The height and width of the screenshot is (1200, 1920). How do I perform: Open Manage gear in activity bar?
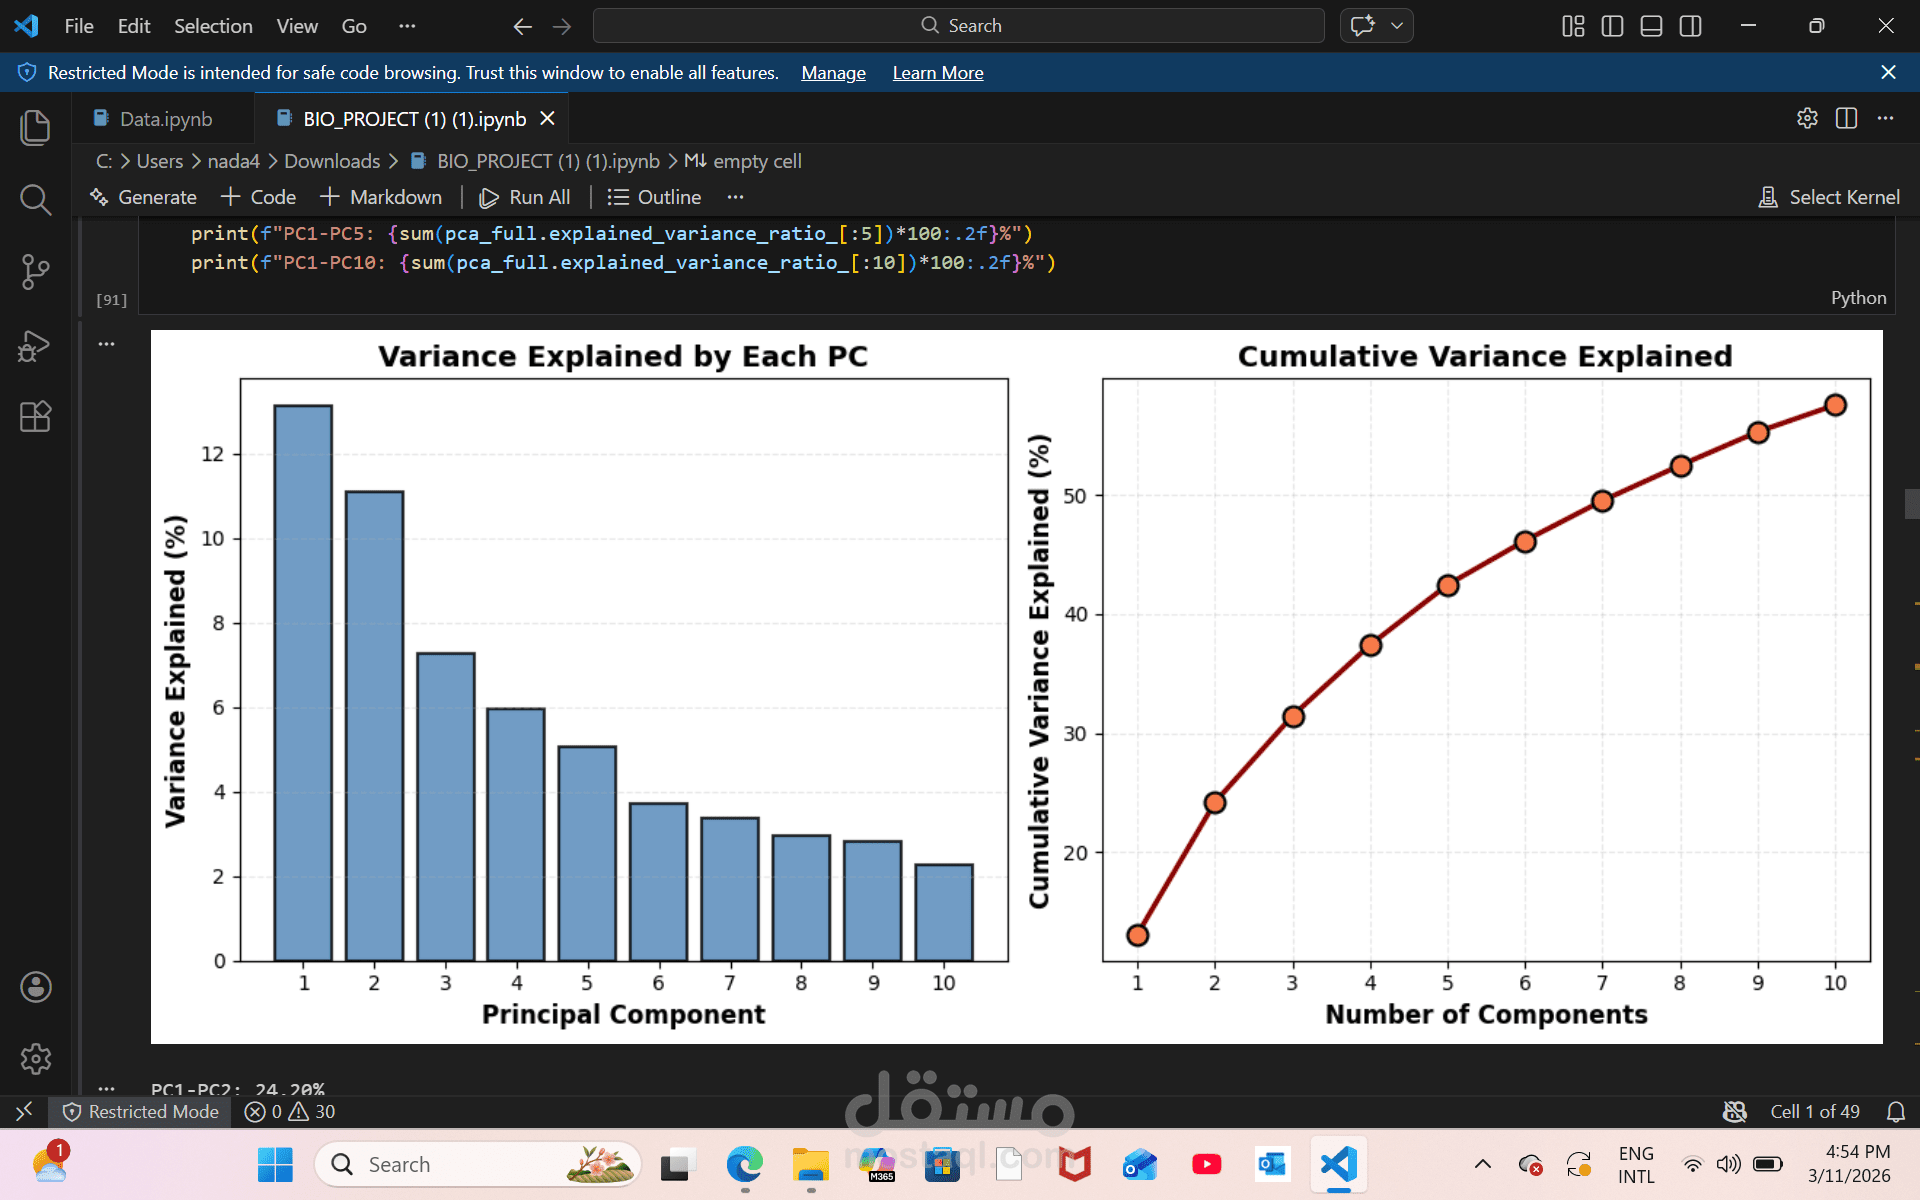[35, 1058]
